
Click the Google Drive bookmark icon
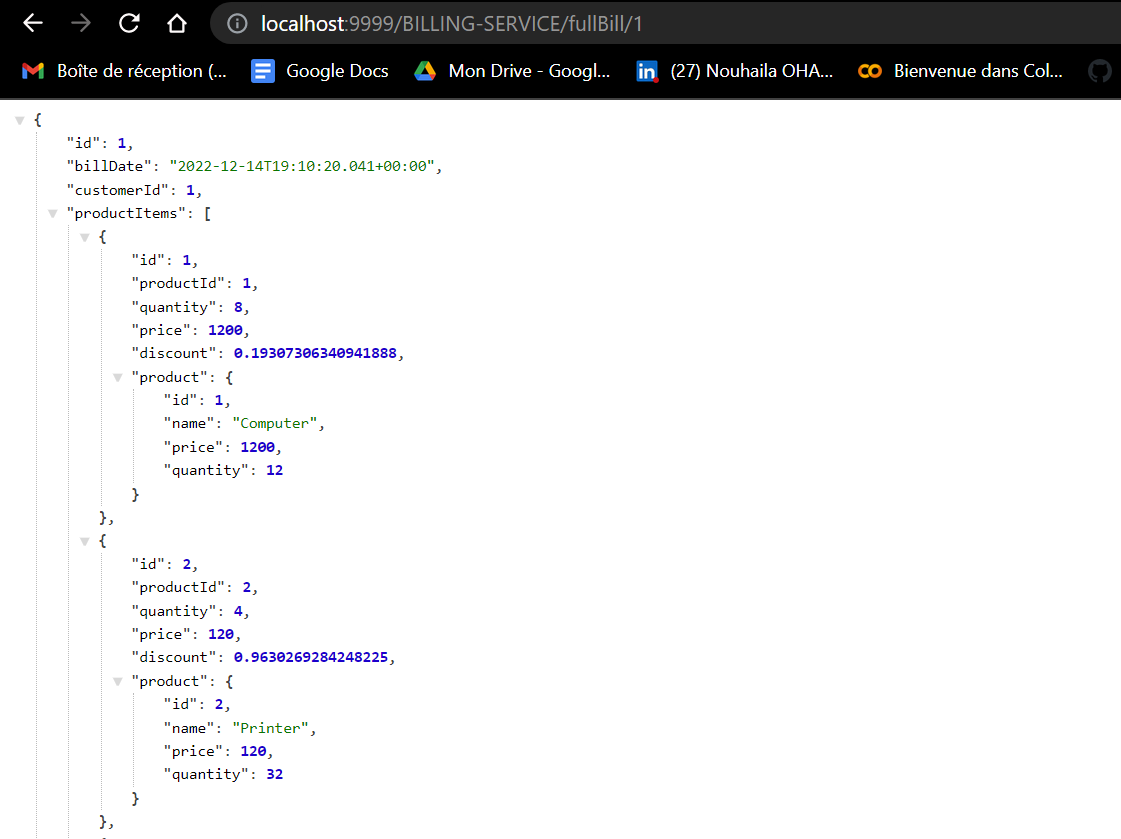point(424,70)
